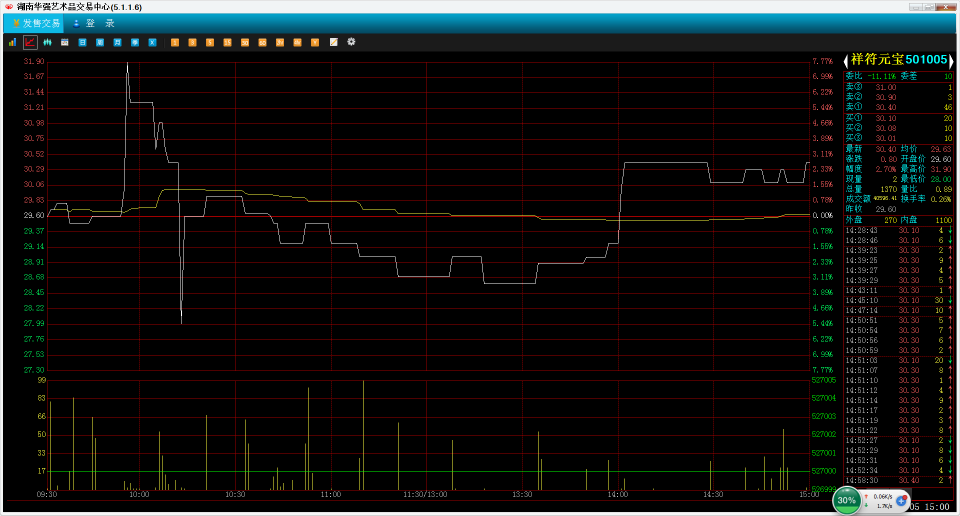Select the 14:58:30 trade at 30.40
This screenshot has height=516, width=960.
(x=899, y=480)
